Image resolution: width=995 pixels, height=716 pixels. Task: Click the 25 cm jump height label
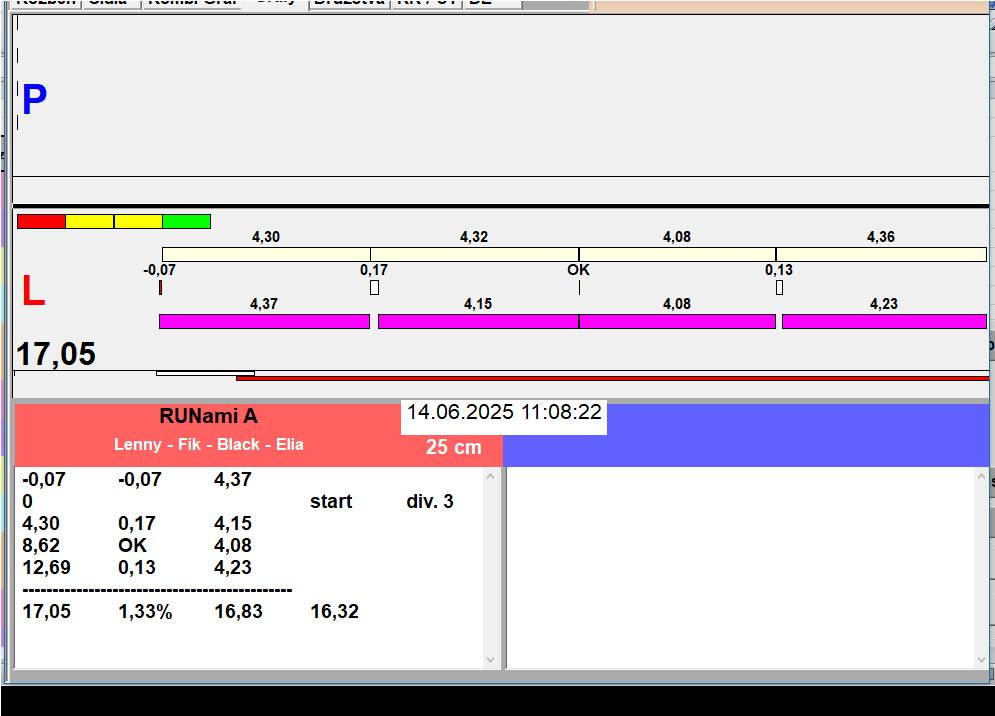[x=454, y=447]
